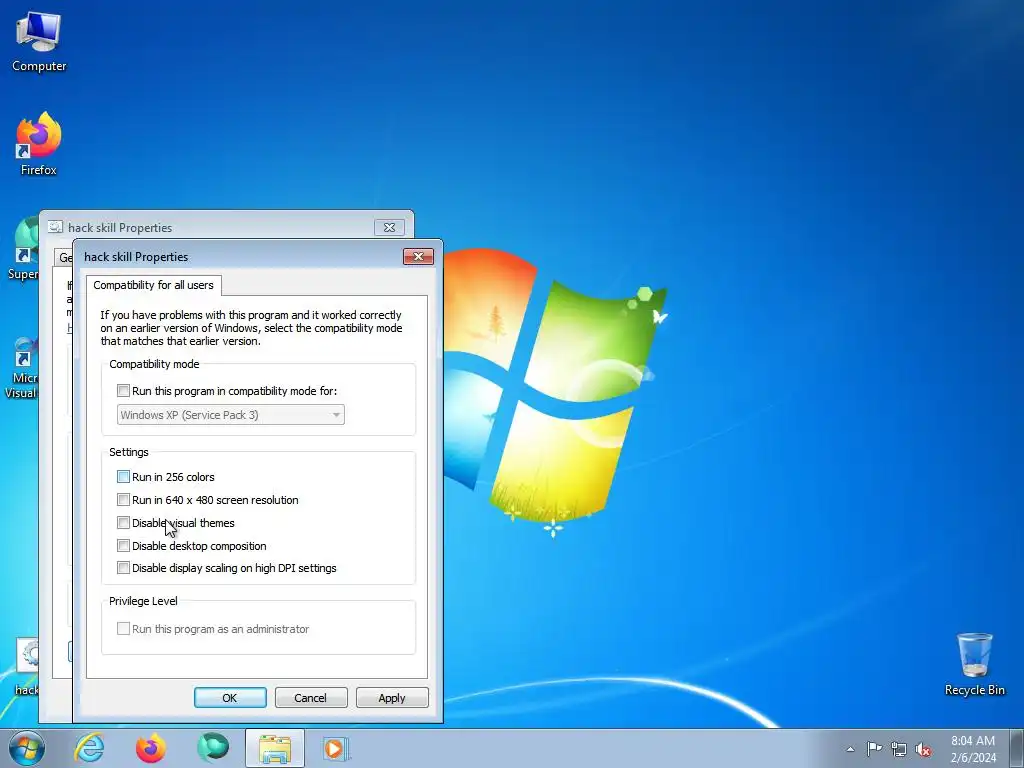Check Run in 256 colors
The width and height of the screenshot is (1024, 768).
coord(123,477)
